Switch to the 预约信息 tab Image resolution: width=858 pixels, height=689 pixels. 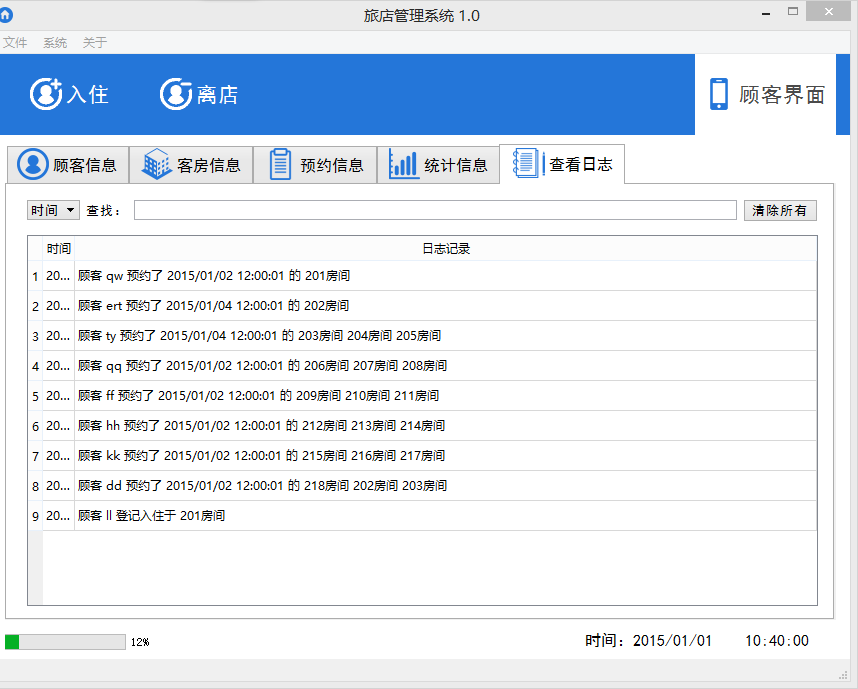point(315,164)
